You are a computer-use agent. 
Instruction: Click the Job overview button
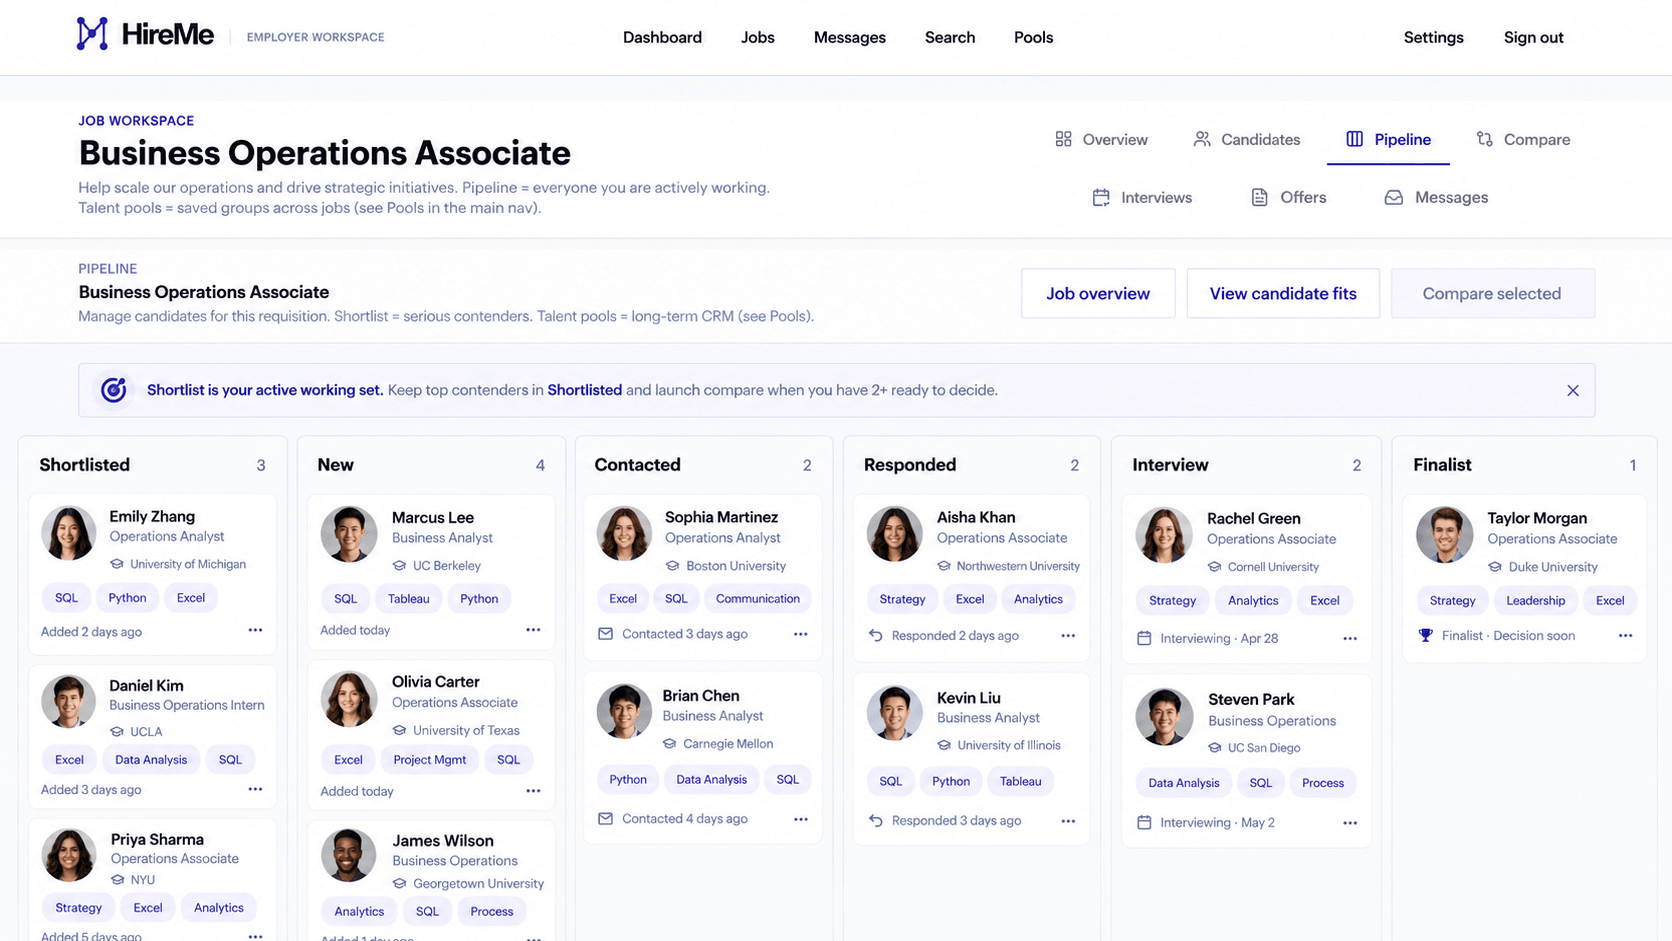1098,293
